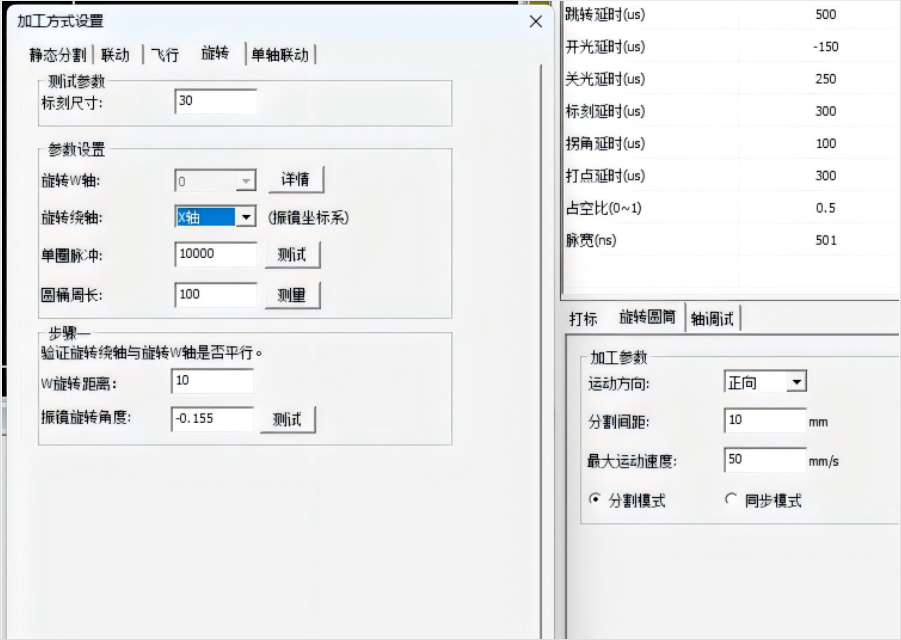Close the 加工方式设置 dialog
Image resolution: width=901 pixels, height=640 pixels.
[536, 22]
